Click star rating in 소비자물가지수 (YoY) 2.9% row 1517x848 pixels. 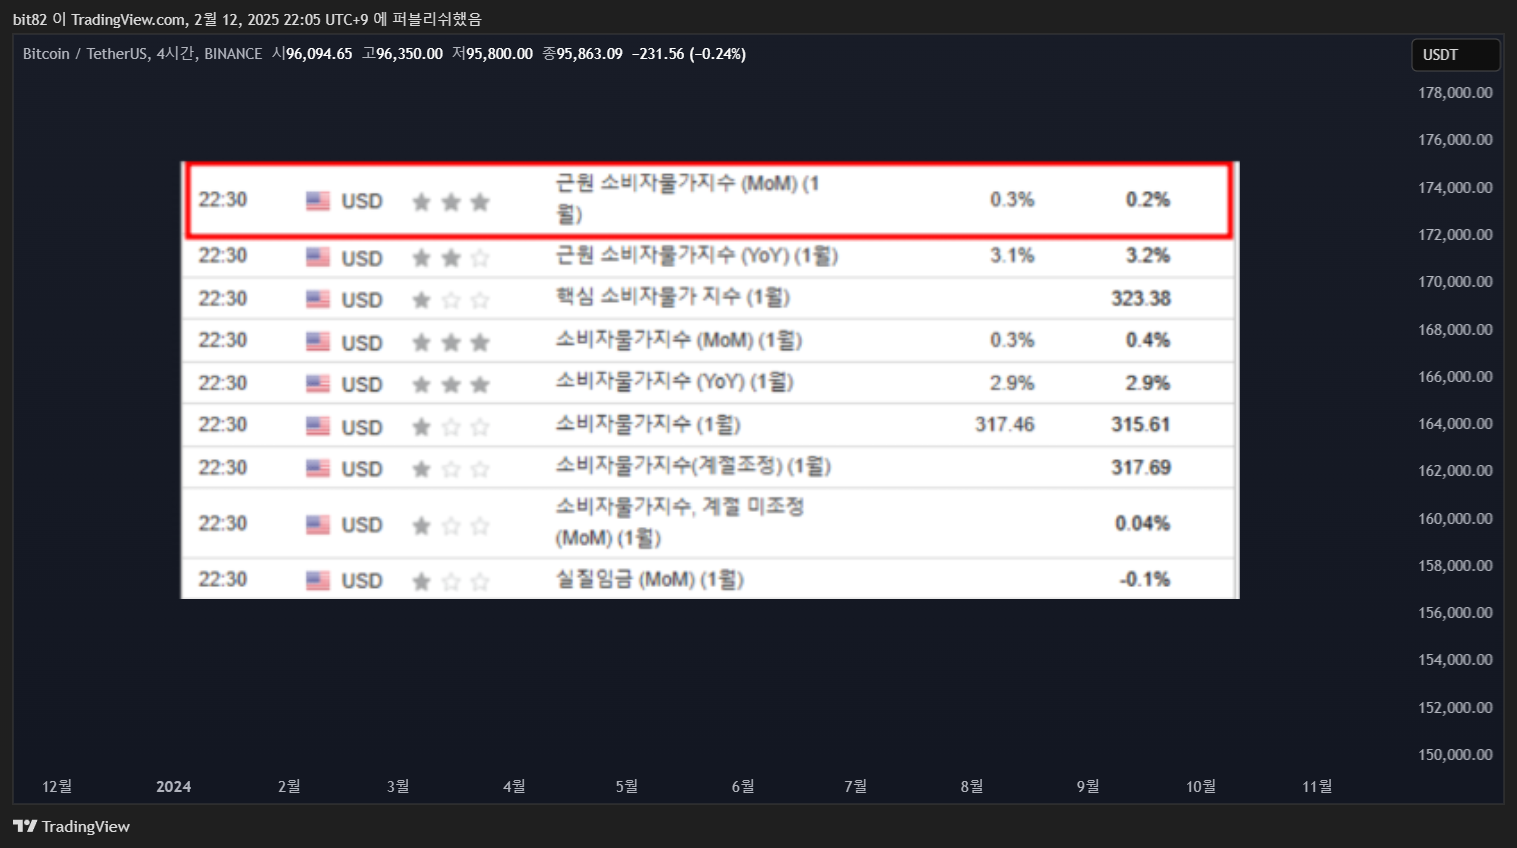(x=451, y=385)
